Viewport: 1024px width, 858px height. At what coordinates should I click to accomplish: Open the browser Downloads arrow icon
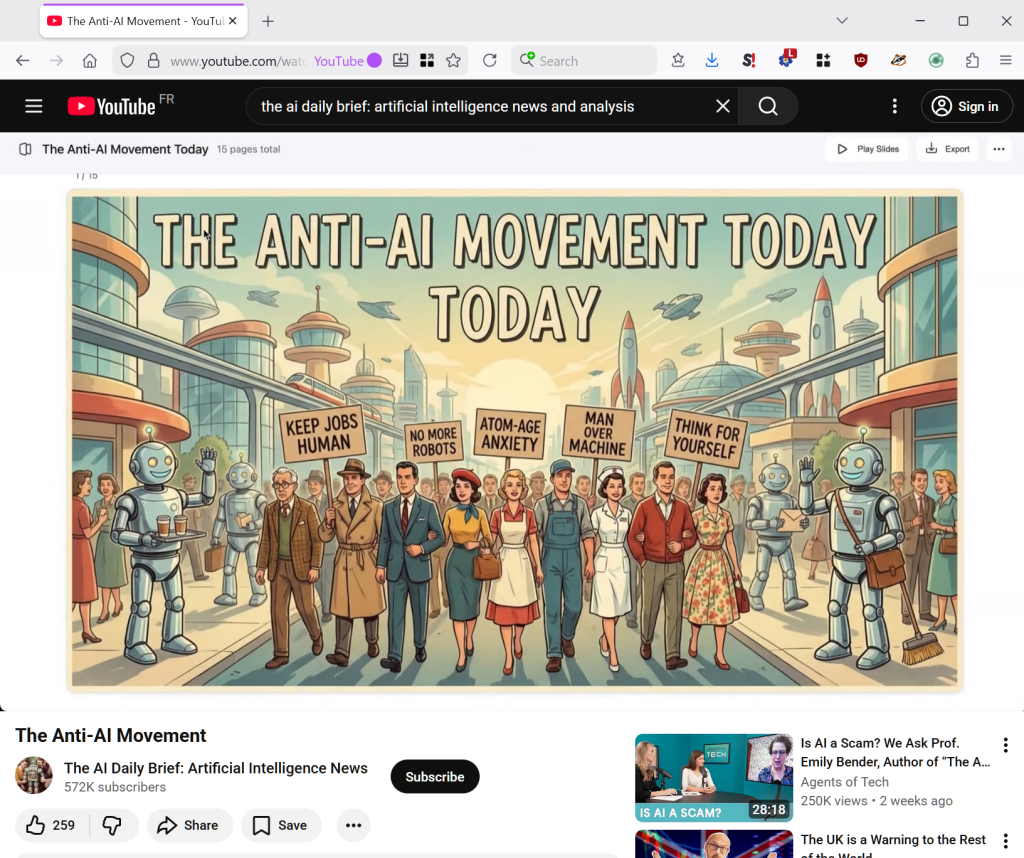712,61
